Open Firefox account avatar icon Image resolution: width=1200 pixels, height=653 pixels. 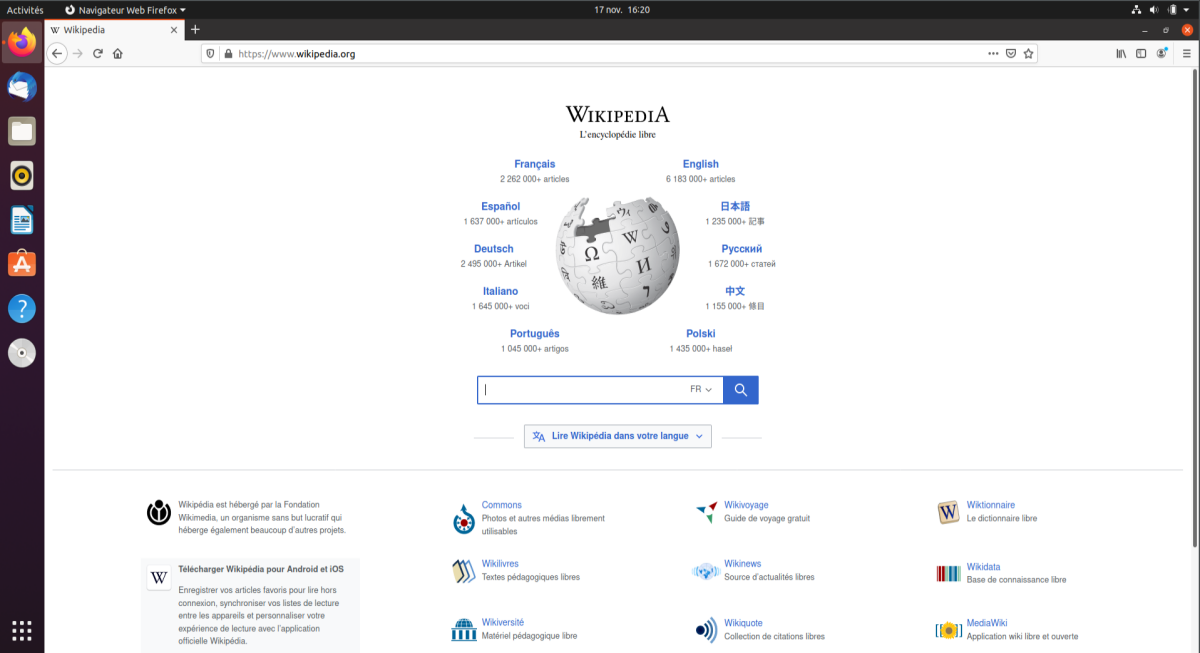1160,54
